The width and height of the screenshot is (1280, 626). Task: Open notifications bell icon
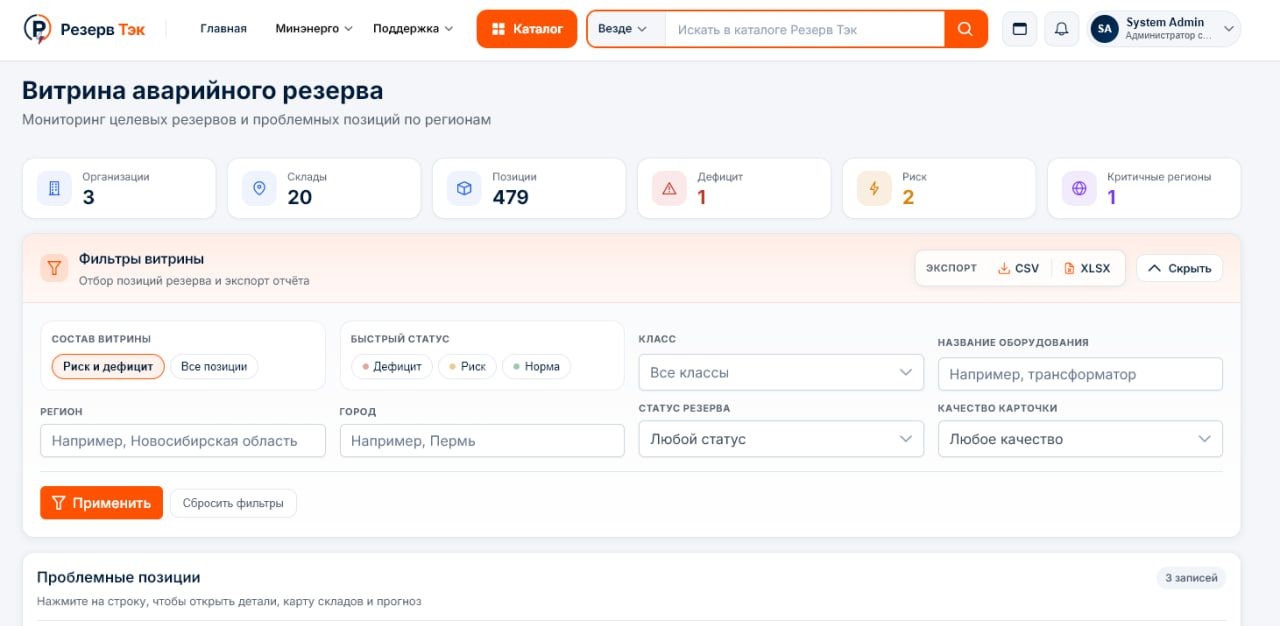coord(1061,29)
